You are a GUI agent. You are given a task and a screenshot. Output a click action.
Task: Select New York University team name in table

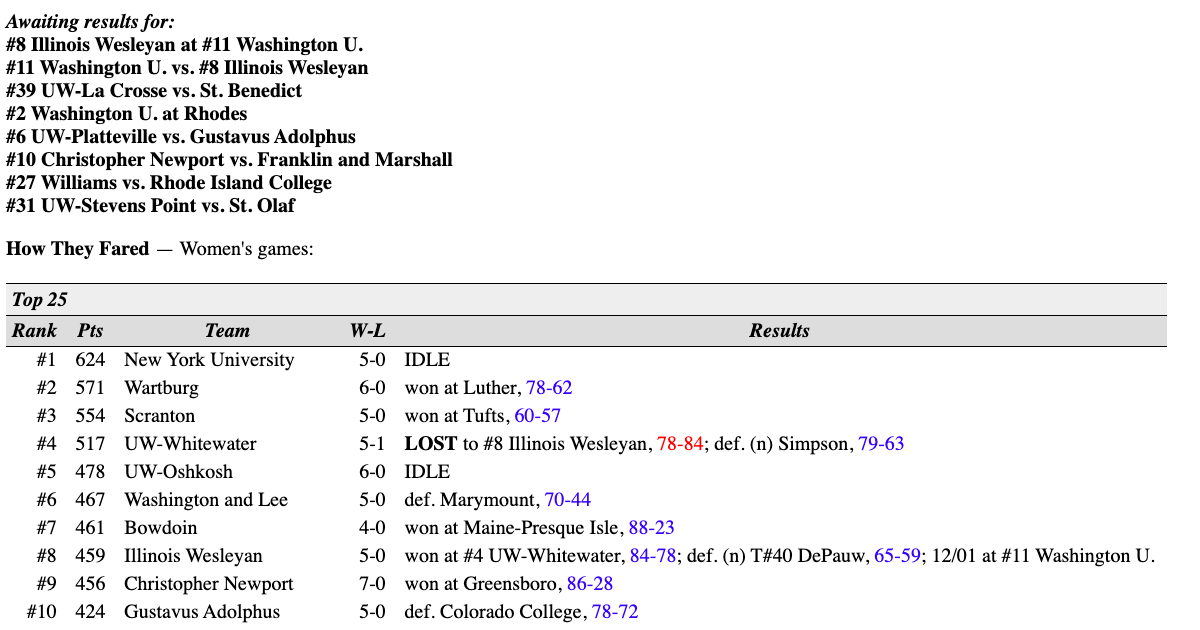point(209,360)
